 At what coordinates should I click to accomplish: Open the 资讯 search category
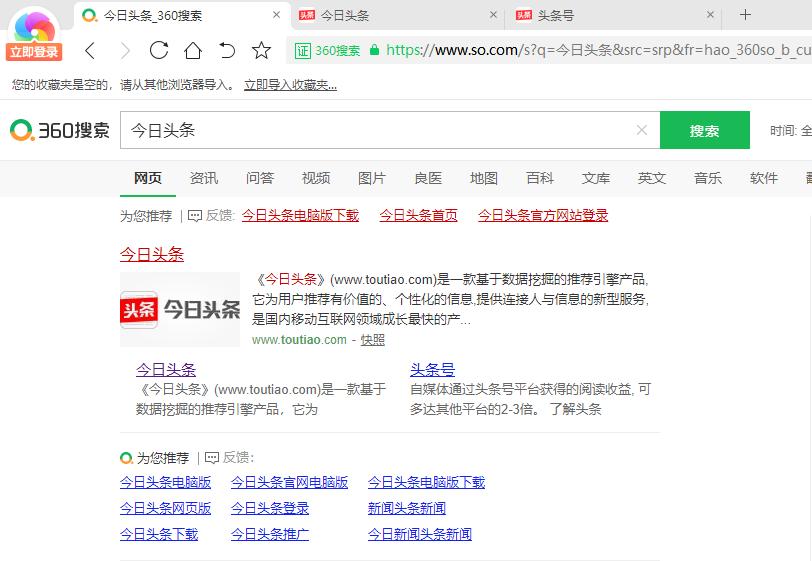click(x=204, y=178)
